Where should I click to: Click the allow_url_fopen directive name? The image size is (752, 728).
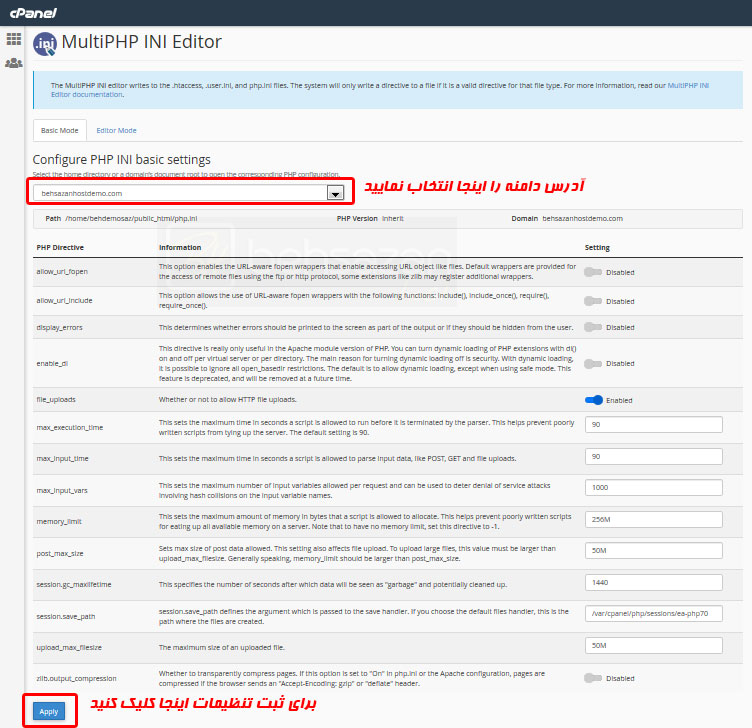[x=62, y=271]
